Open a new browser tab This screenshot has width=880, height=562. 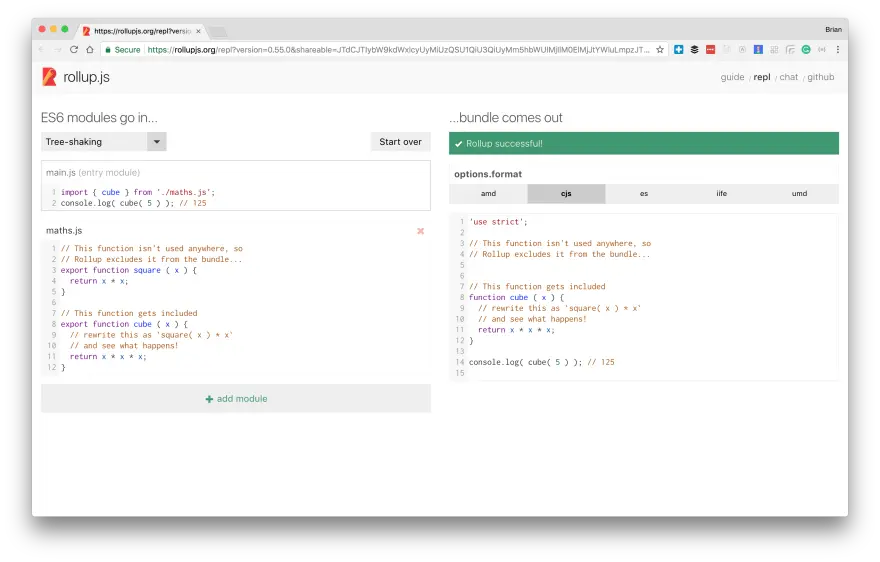[x=217, y=31]
